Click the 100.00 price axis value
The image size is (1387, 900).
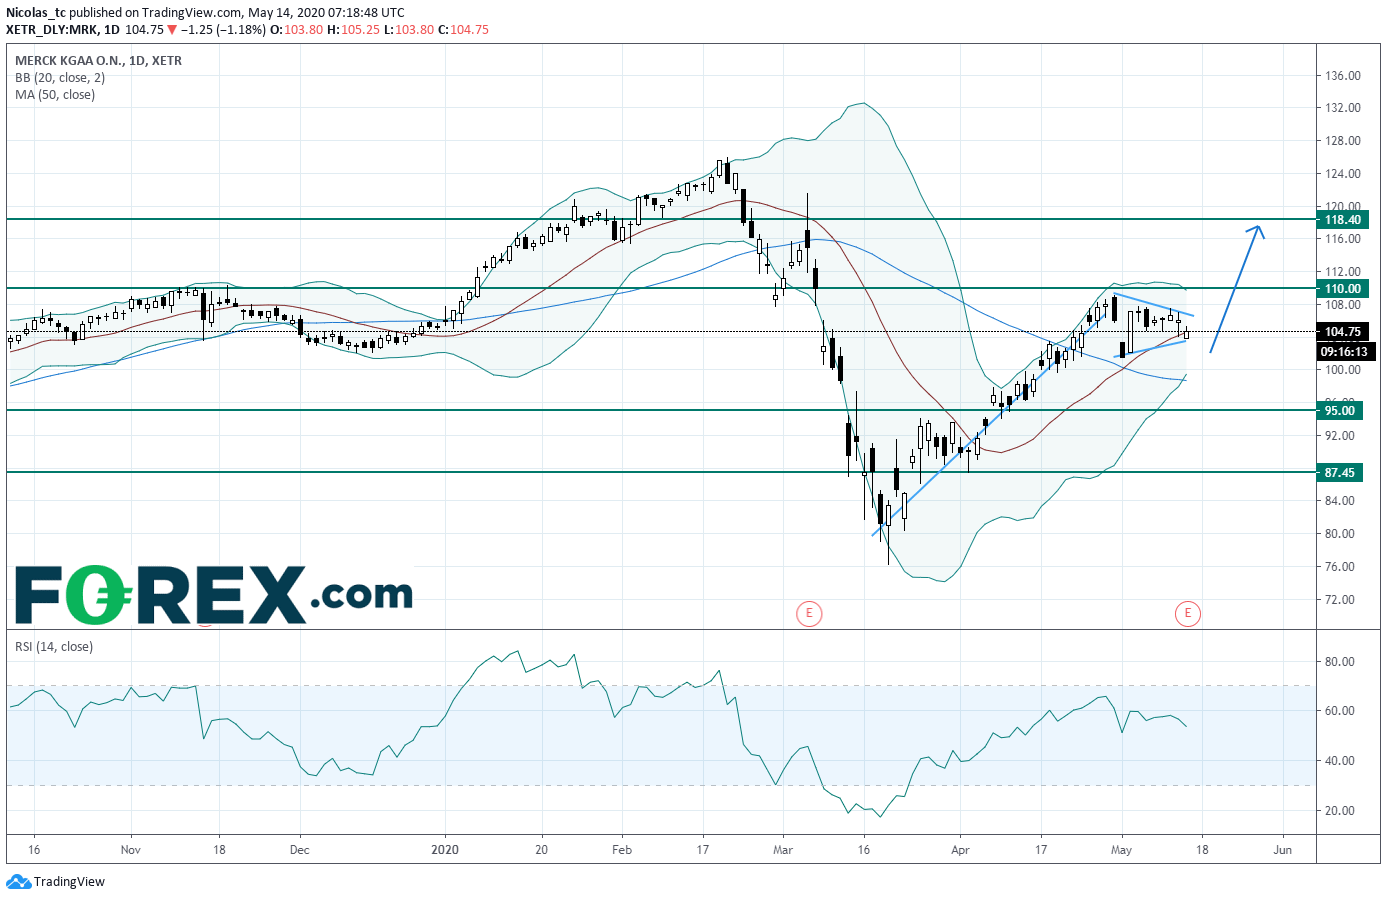(1343, 369)
